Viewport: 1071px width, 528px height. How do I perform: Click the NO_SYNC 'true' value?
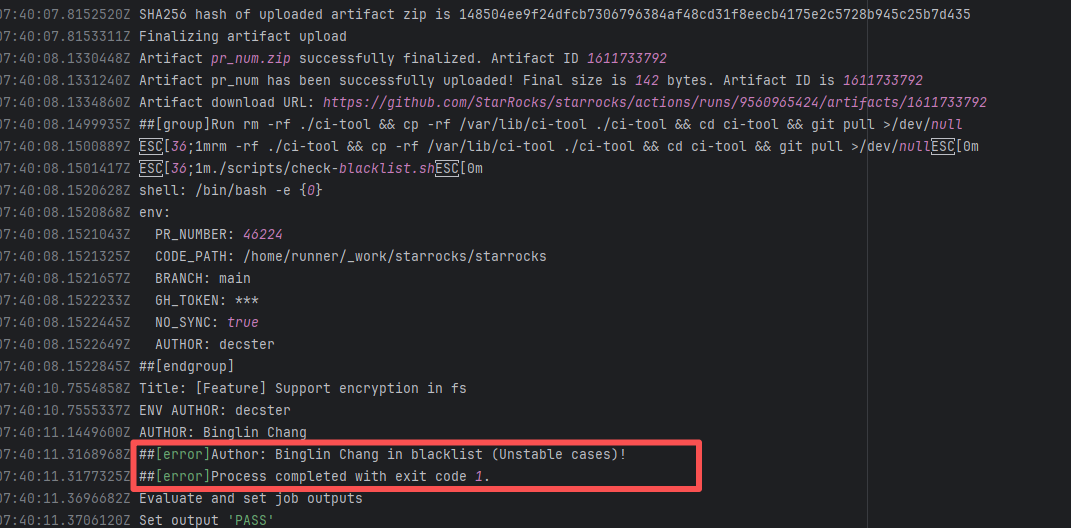coord(243,322)
